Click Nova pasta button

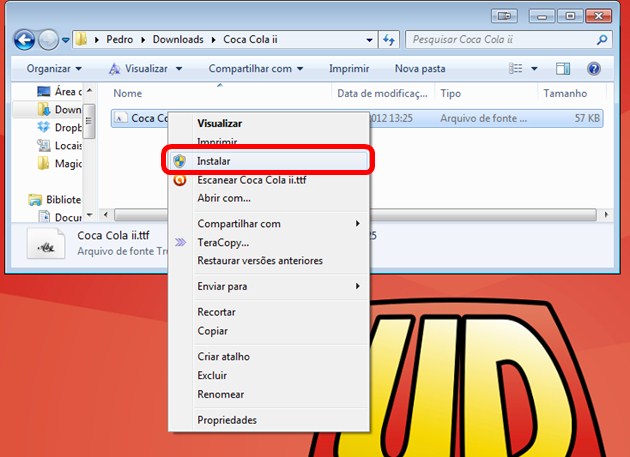click(x=420, y=69)
